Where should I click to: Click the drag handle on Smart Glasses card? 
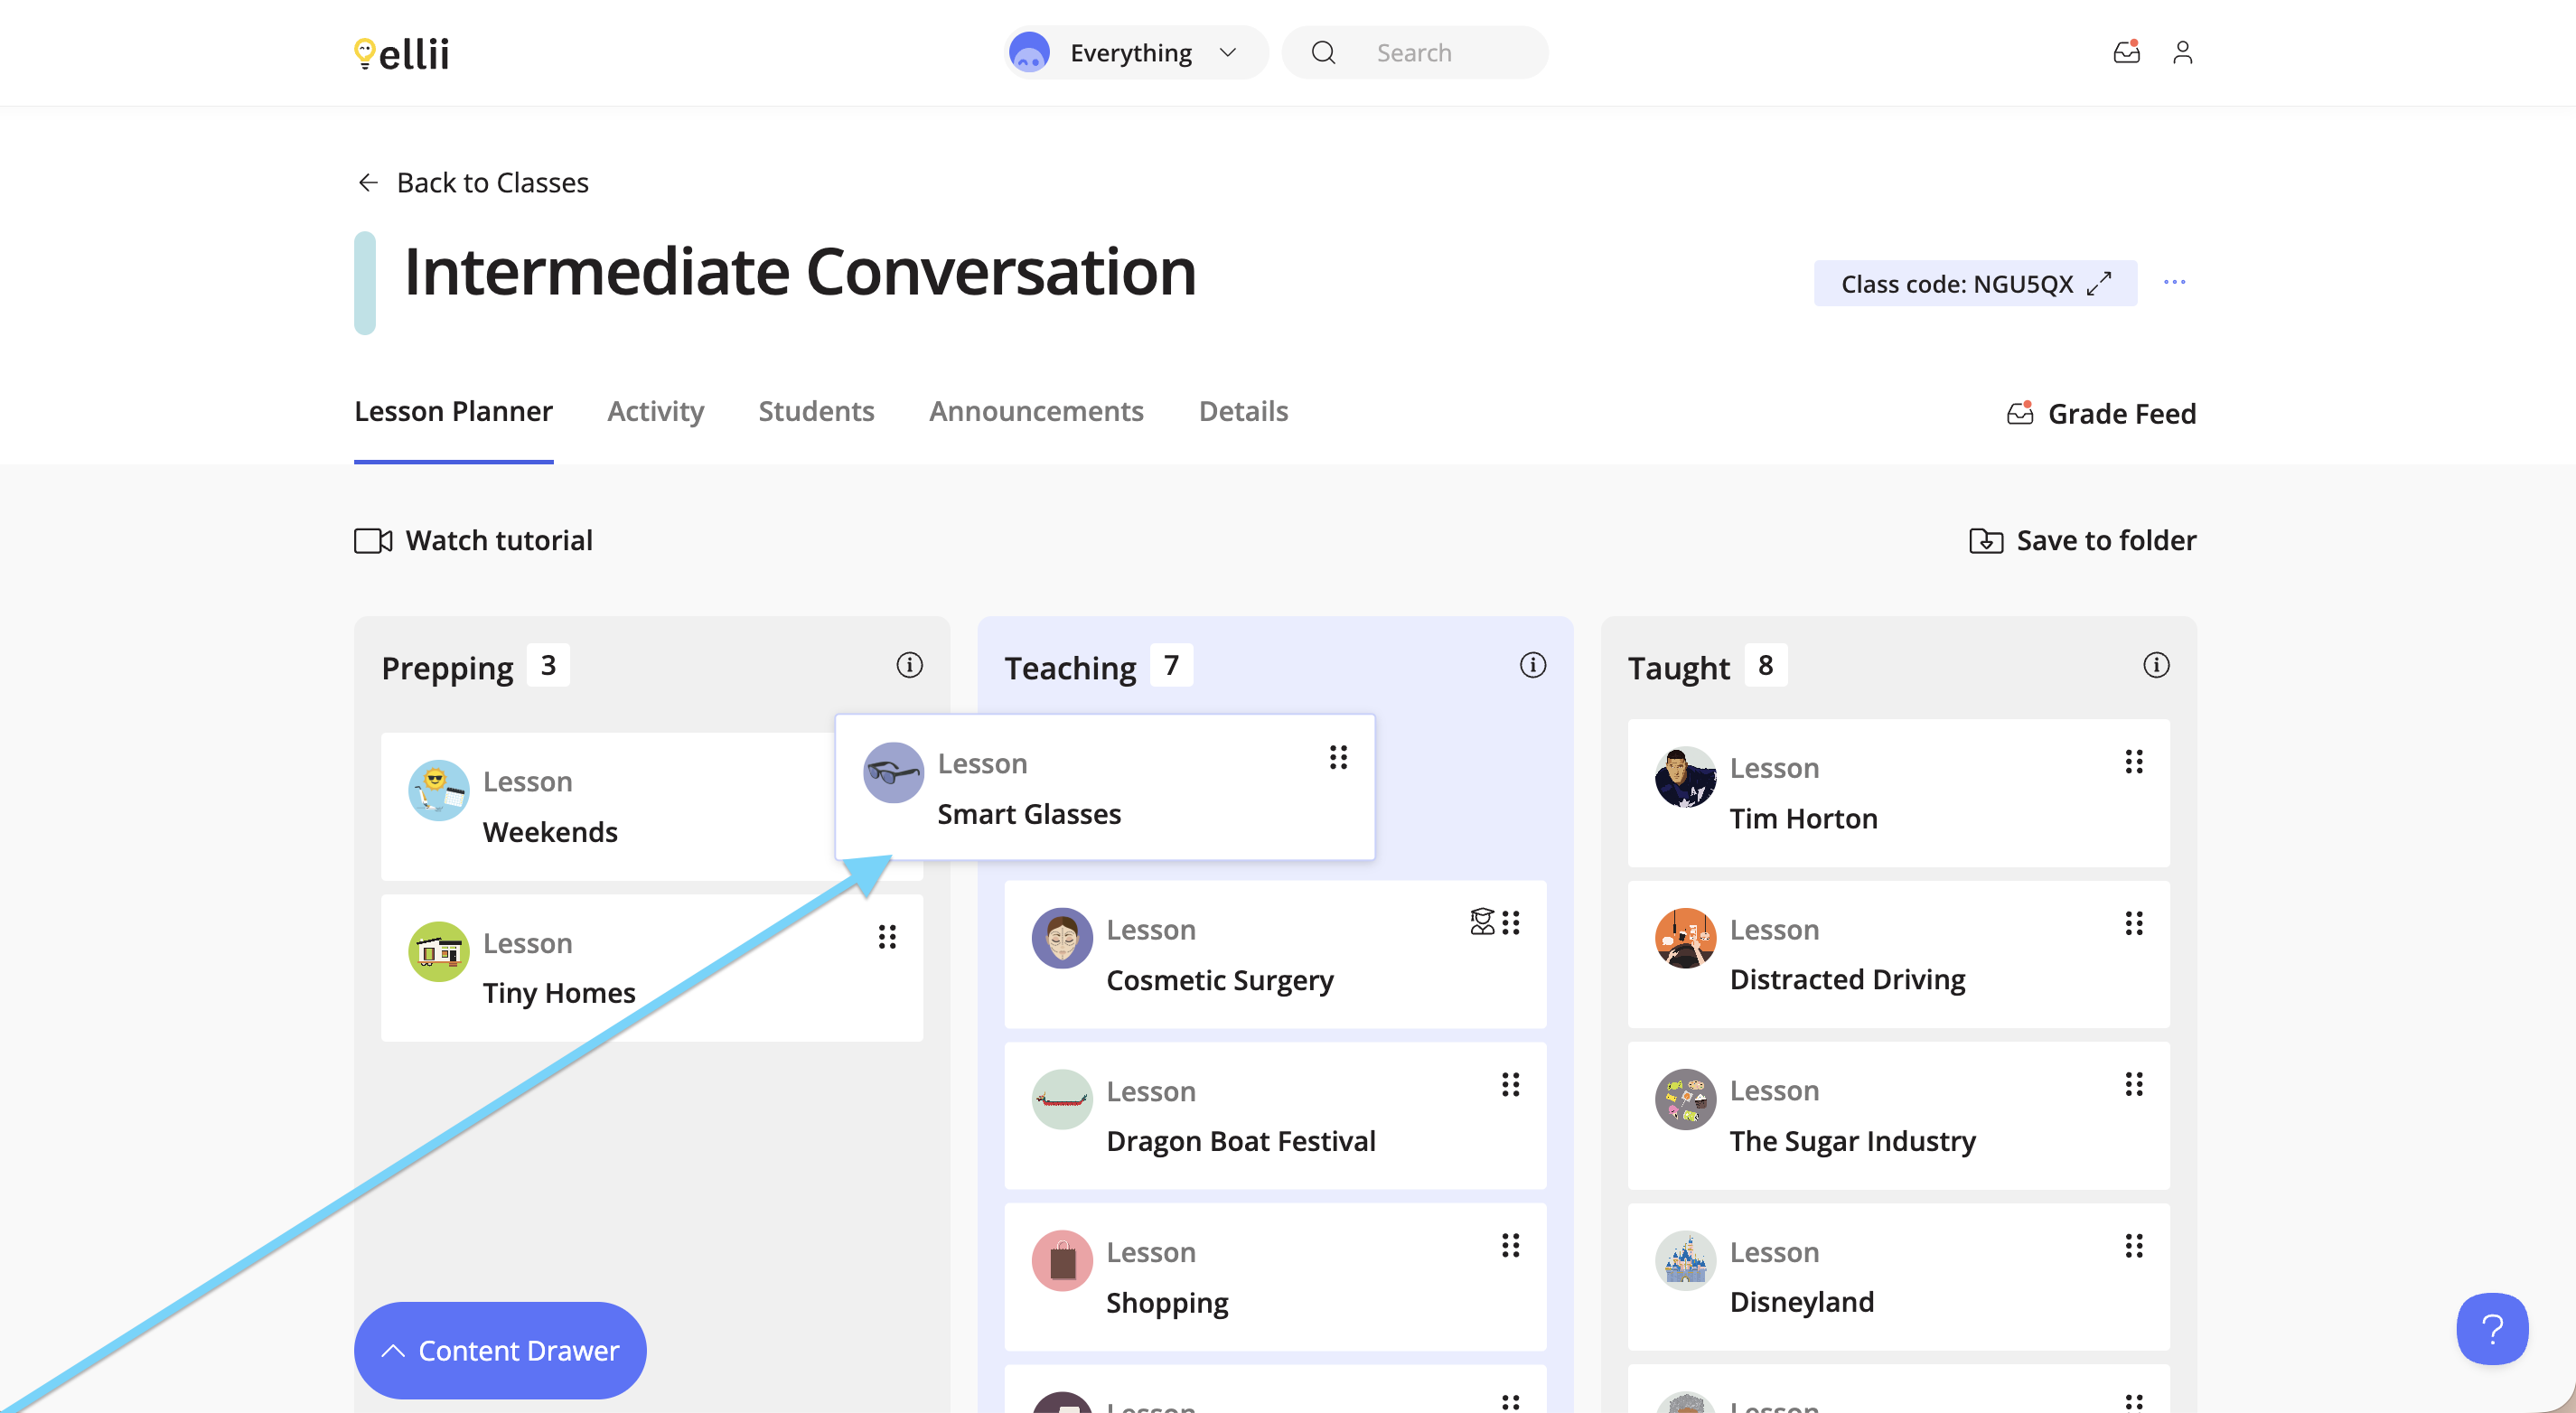[x=1338, y=758]
